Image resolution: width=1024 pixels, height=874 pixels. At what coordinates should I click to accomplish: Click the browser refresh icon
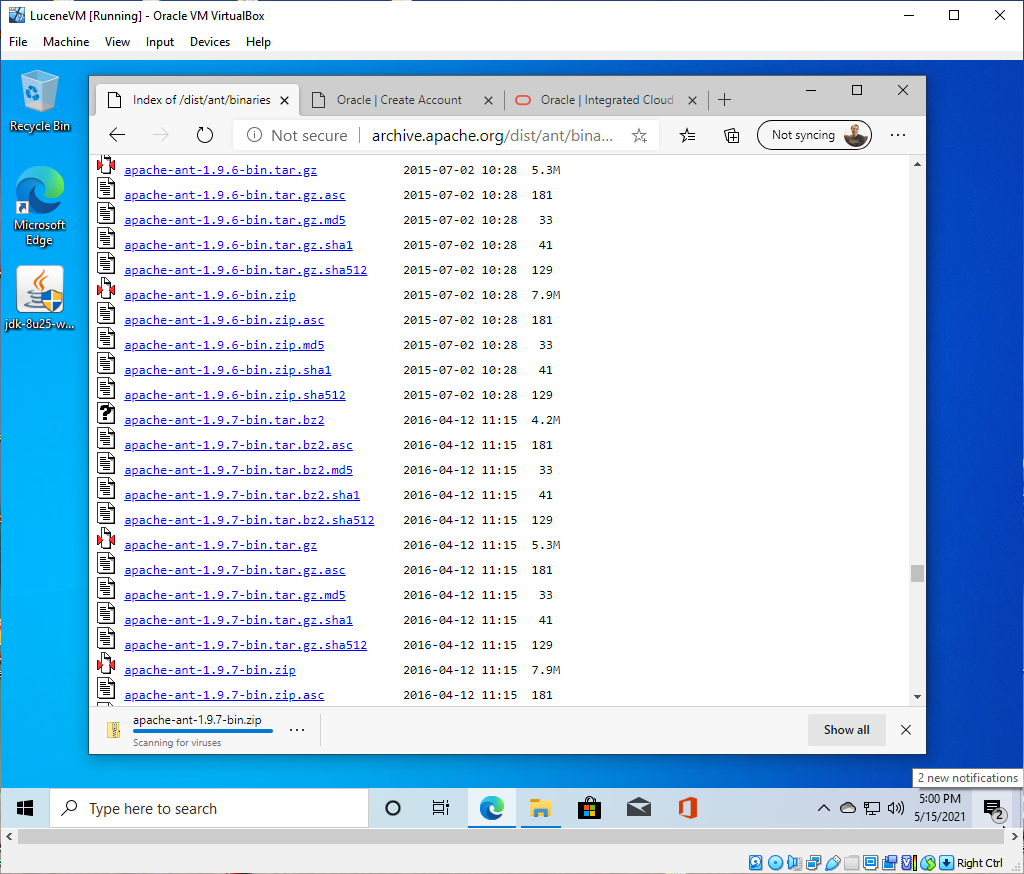[x=205, y=135]
